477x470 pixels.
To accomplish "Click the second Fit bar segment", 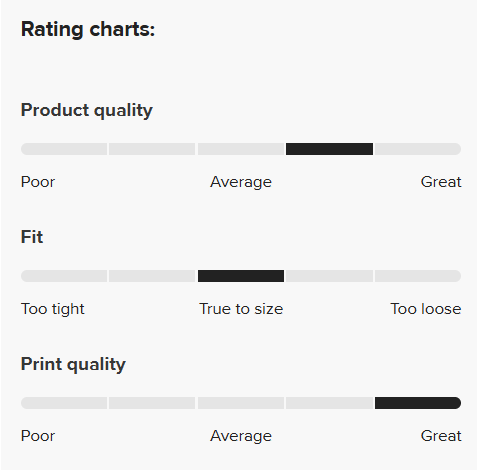I will click(x=152, y=276).
